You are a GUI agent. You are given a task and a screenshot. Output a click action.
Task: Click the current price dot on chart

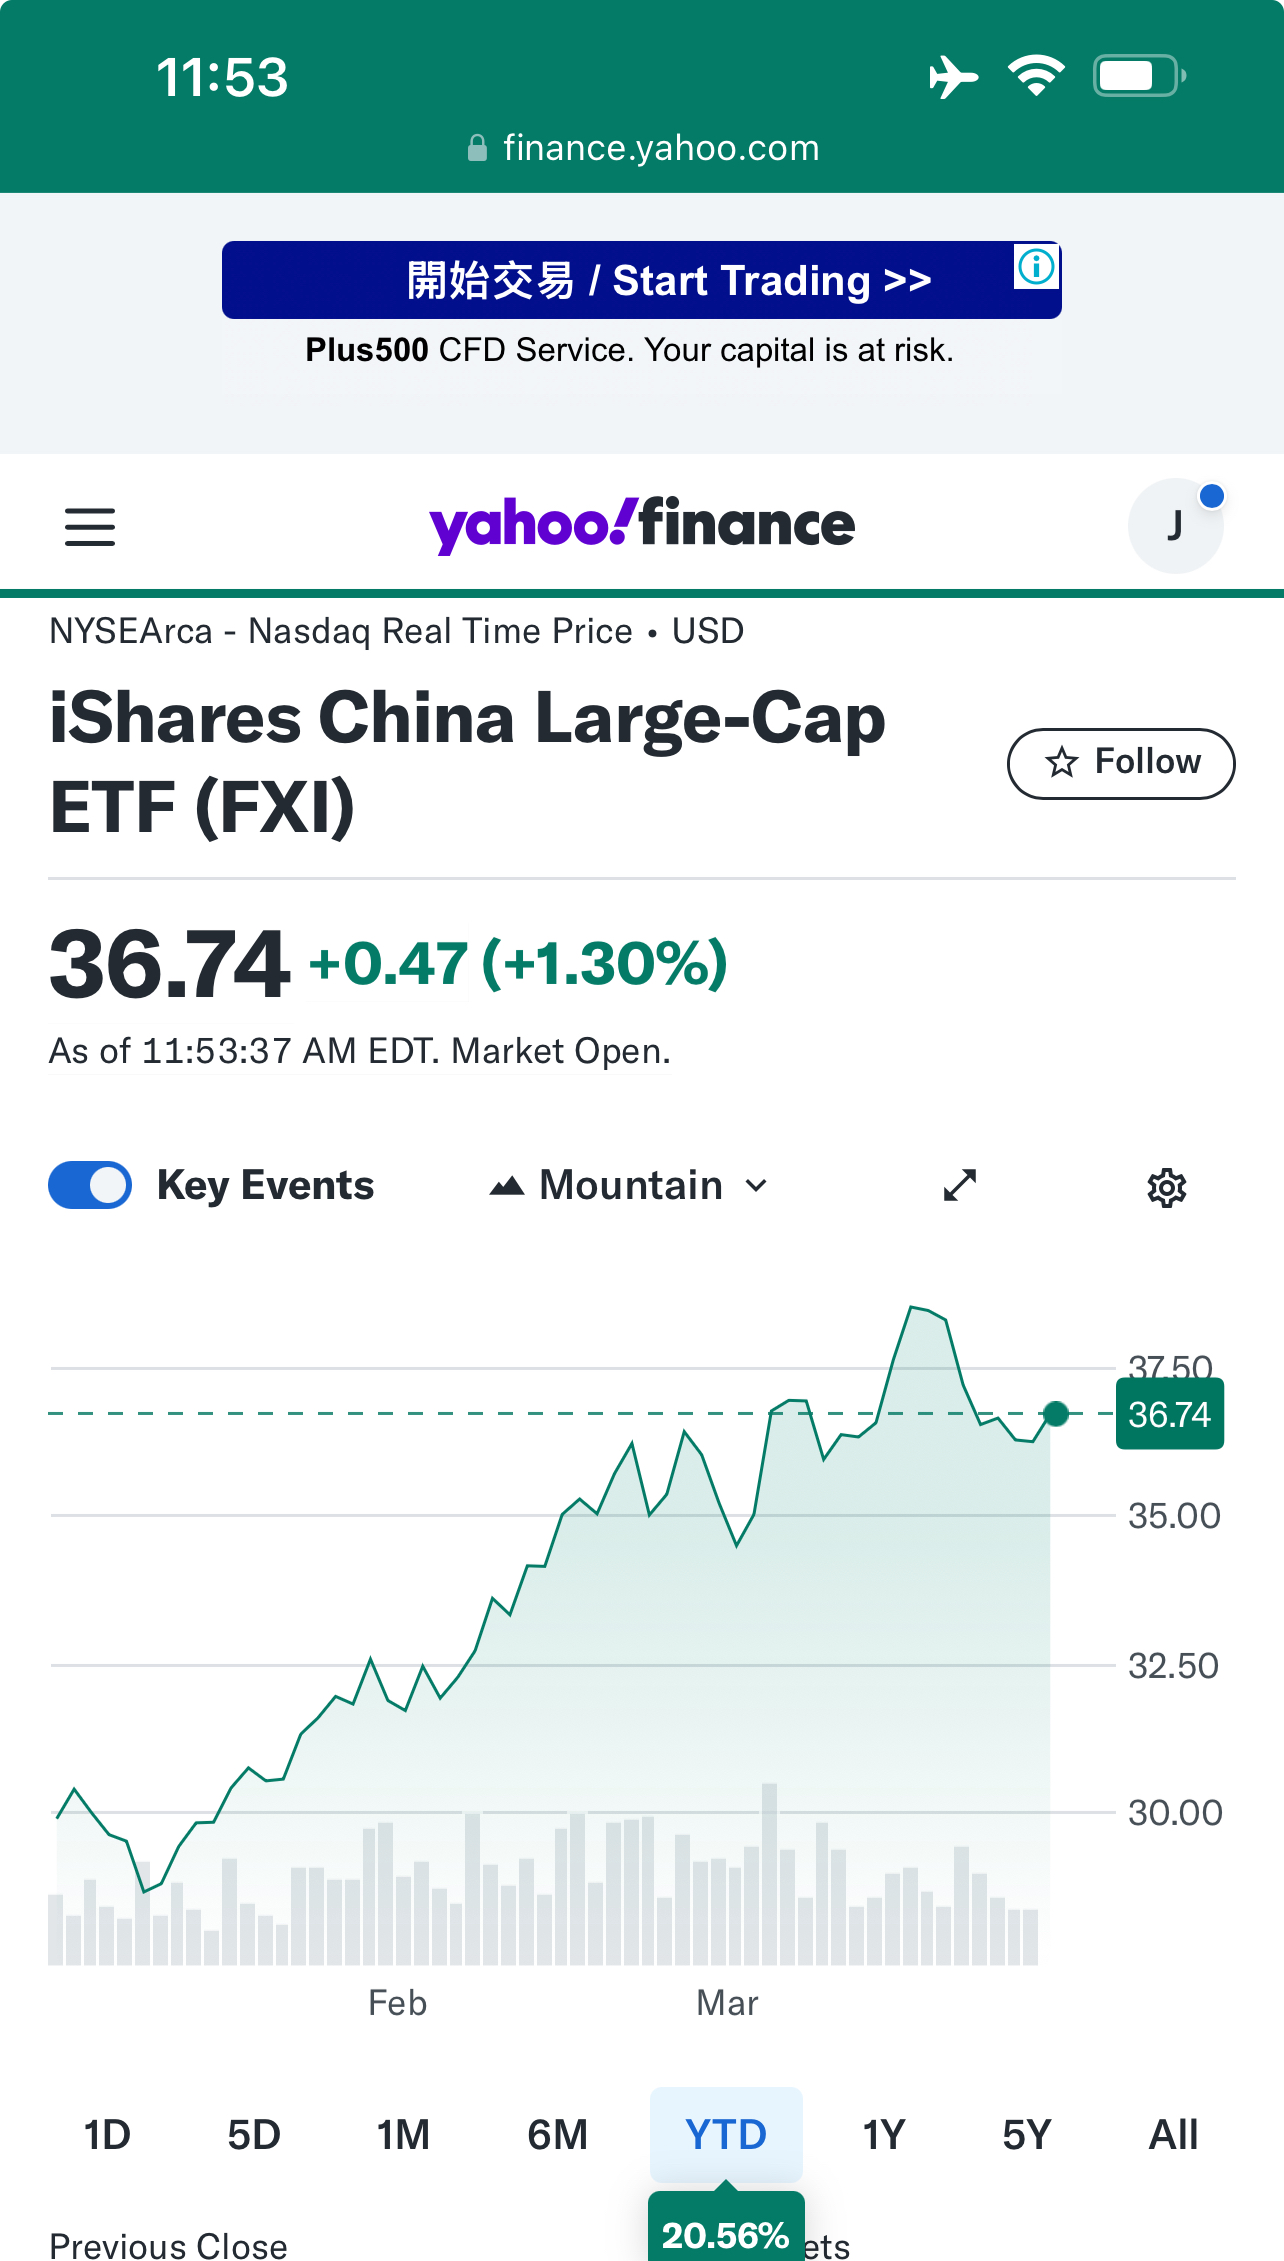tap(1055, 1414)
